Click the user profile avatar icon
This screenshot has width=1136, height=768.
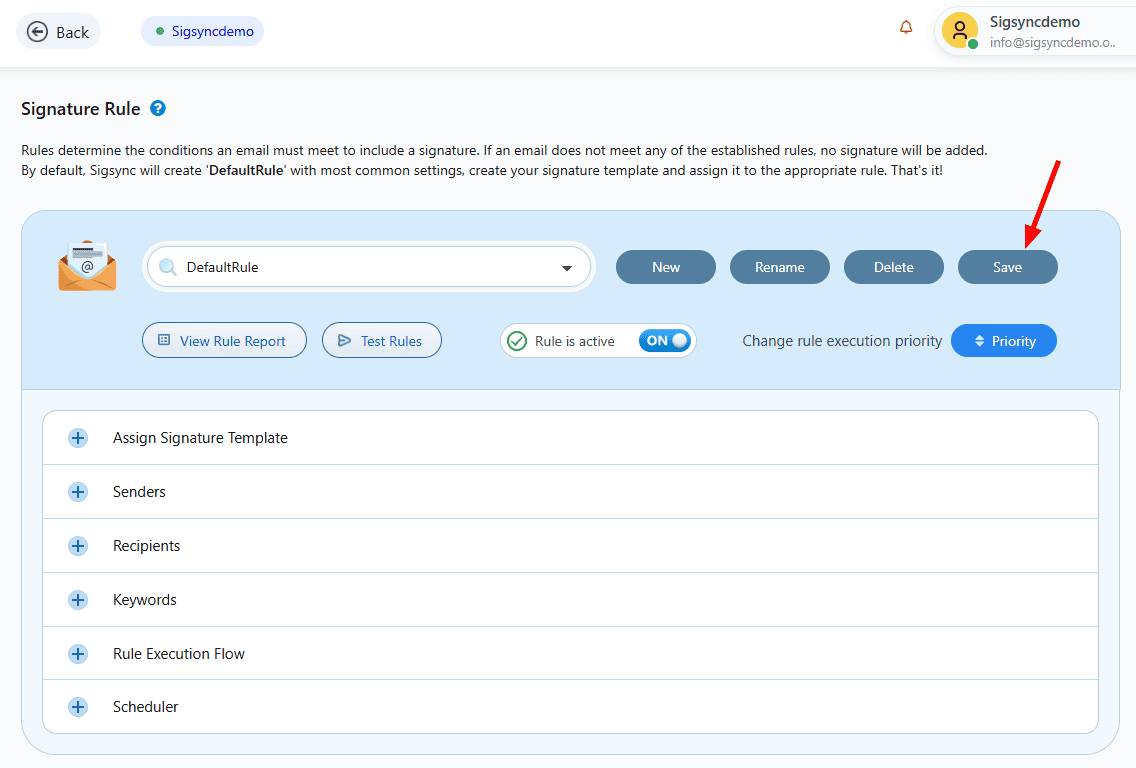coord(960,30)
